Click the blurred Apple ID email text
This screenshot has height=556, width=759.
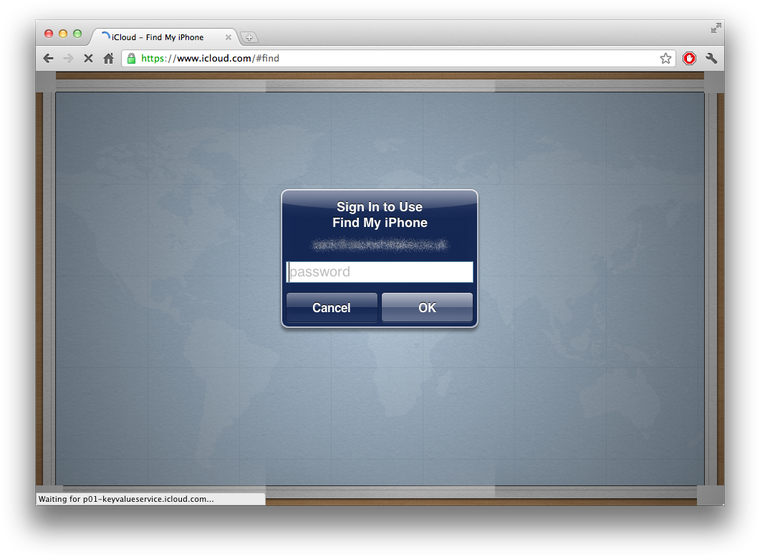pos(380,245)
